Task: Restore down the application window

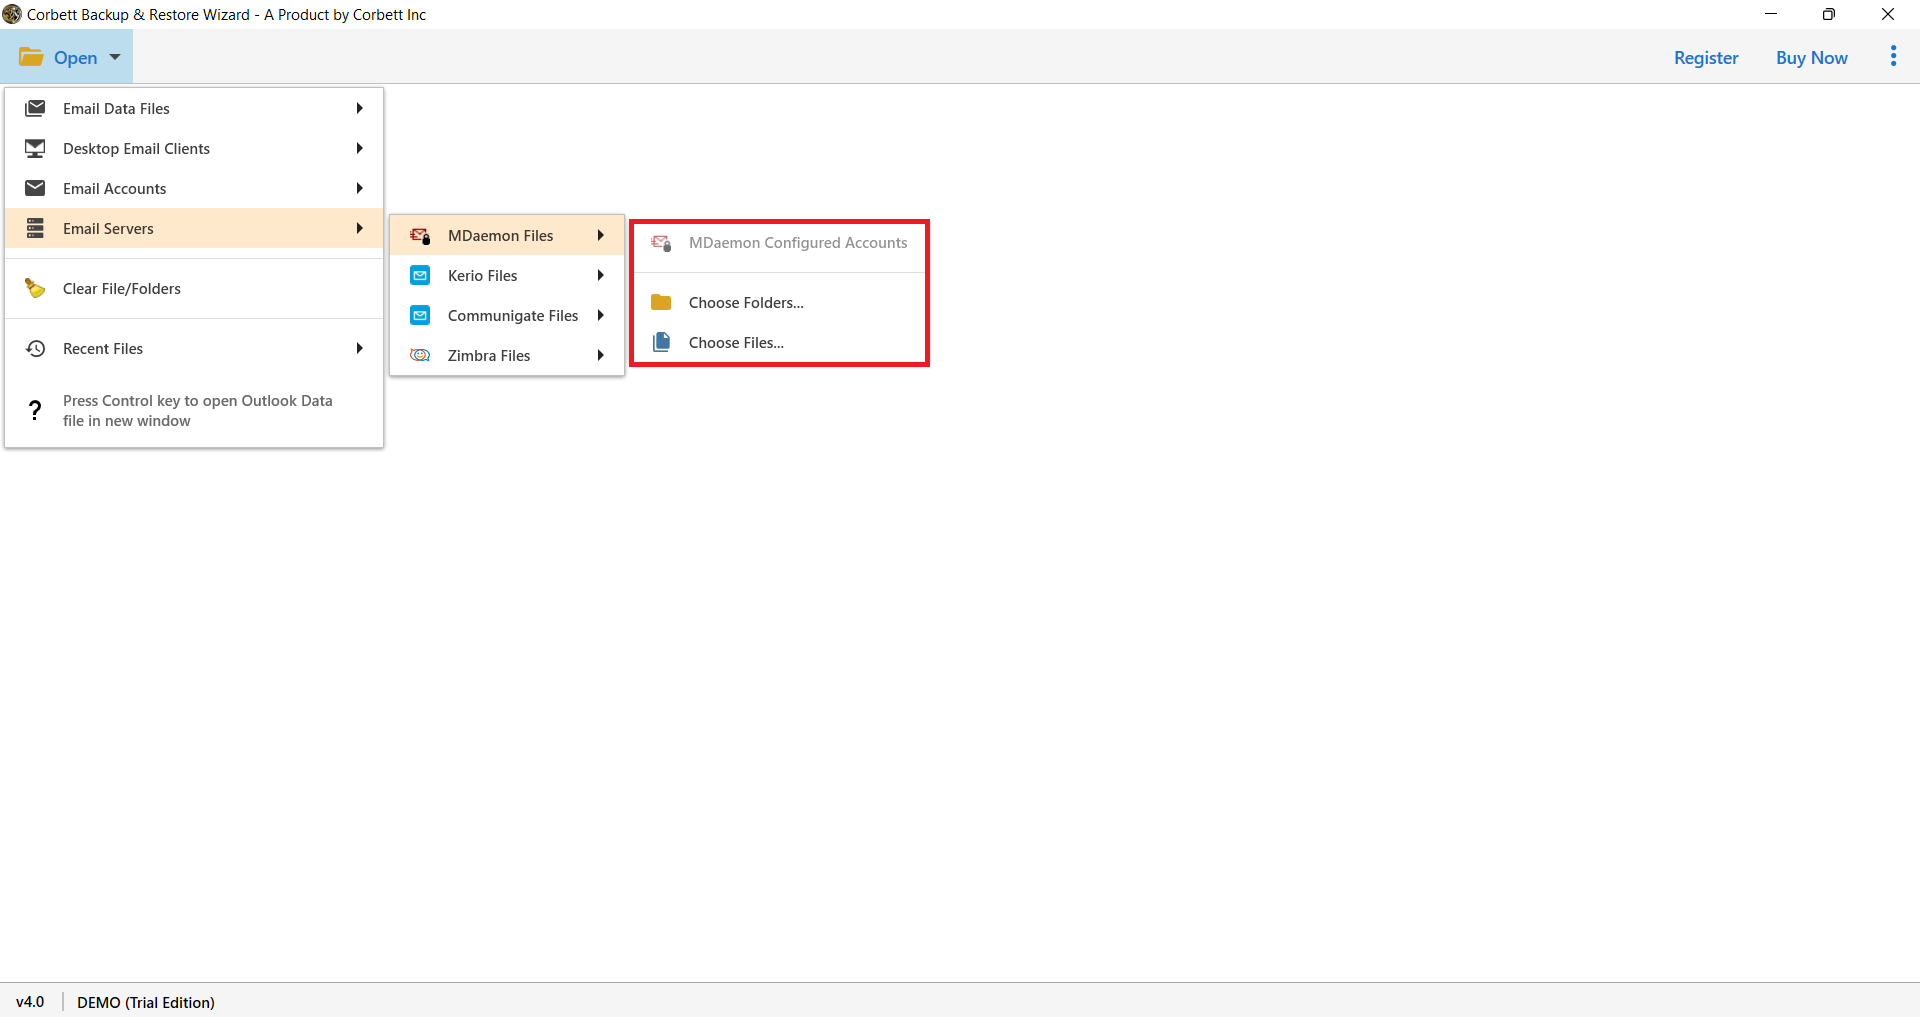Action: (1829, 14)
